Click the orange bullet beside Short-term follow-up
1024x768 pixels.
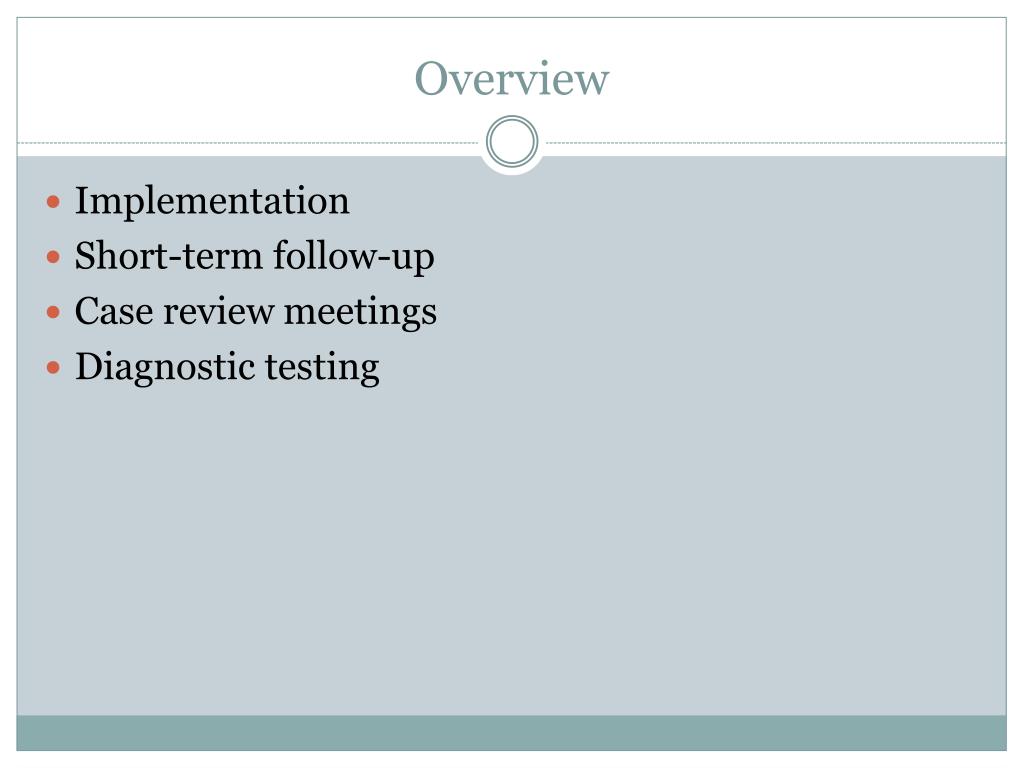(x=54, y=257)
